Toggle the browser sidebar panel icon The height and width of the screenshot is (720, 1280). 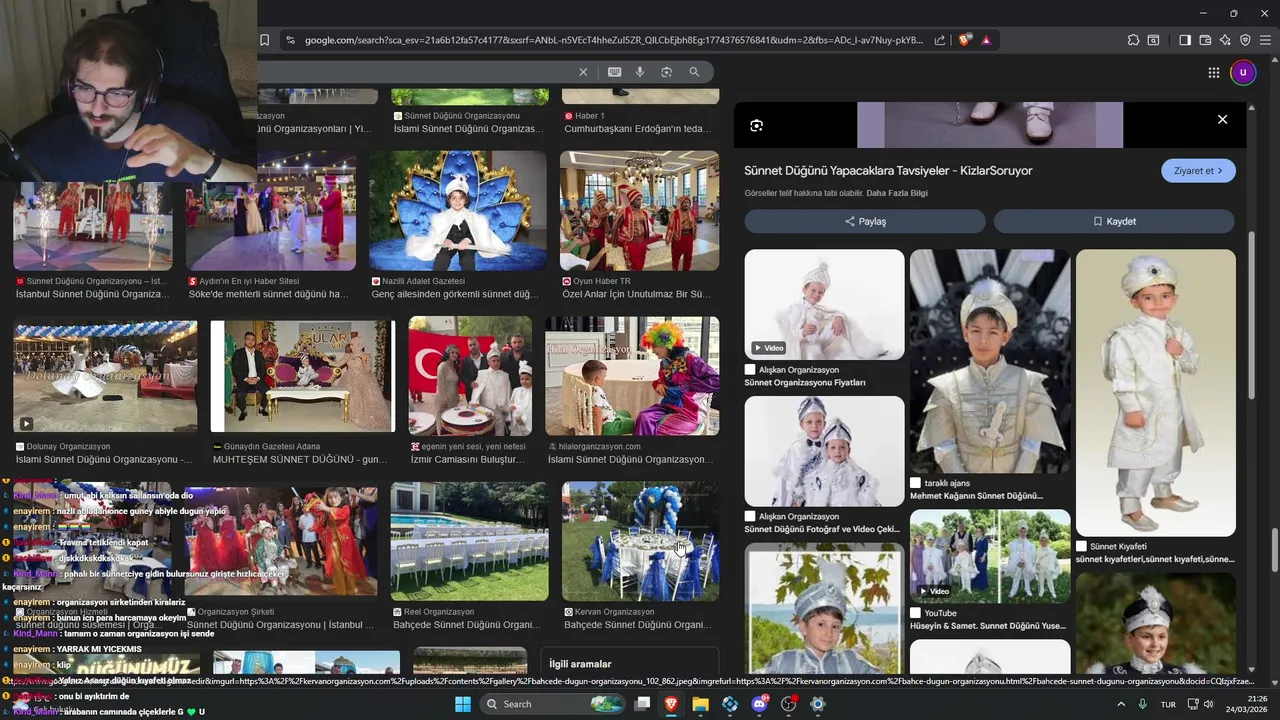click(x=1185, y=40)
